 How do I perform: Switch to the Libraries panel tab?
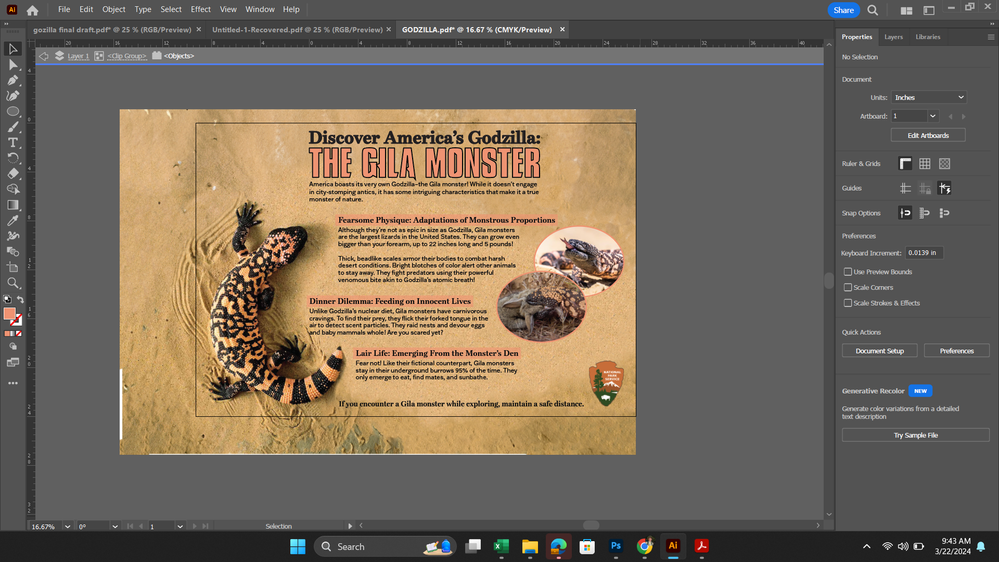click(x=928, y=37)
